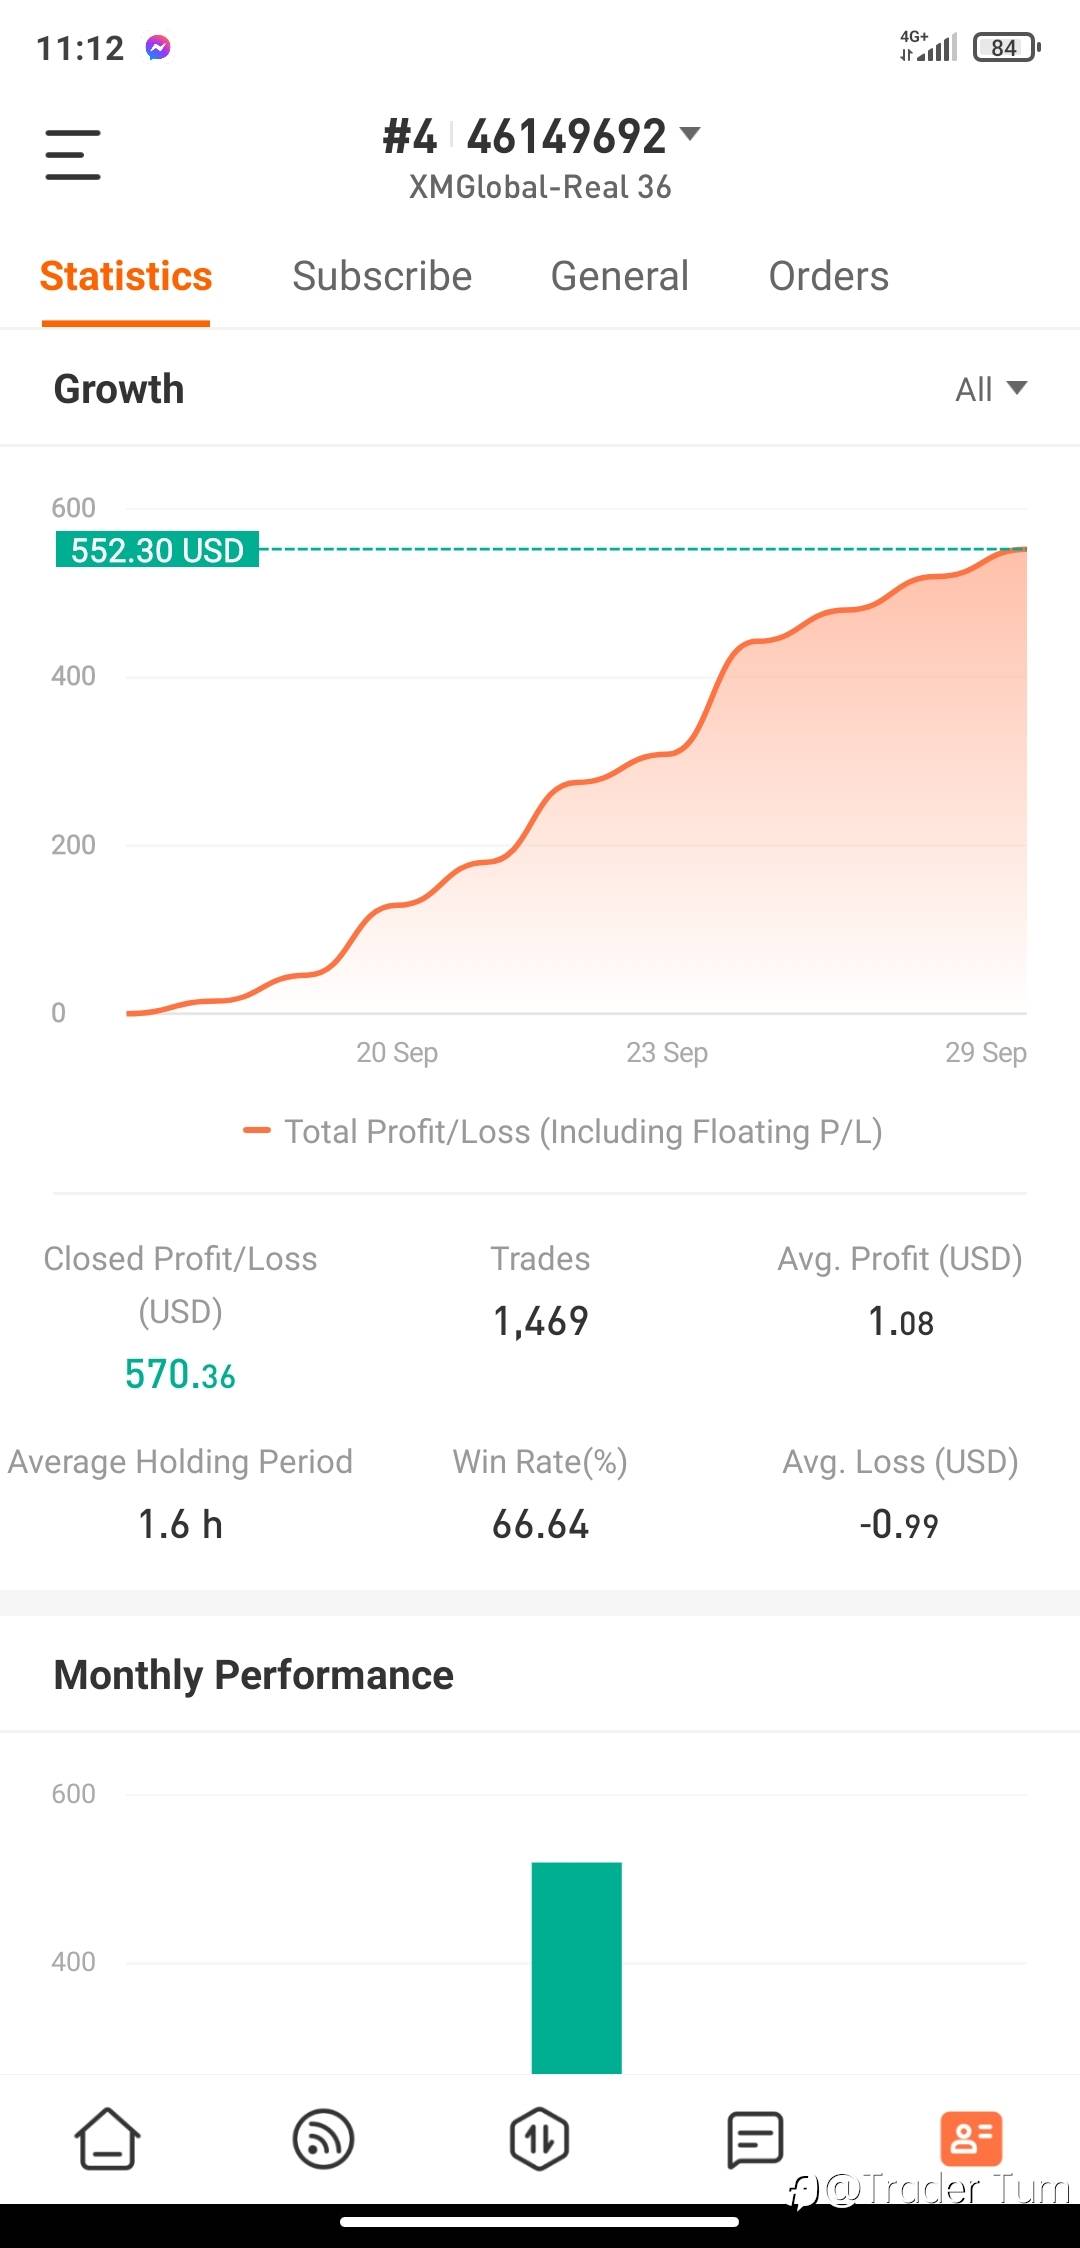The height and width of the screenshot is (2248, 1080).
Task: Tap the Closed Profit/Loss value 570.36
Action: [x=180, y=1374]
